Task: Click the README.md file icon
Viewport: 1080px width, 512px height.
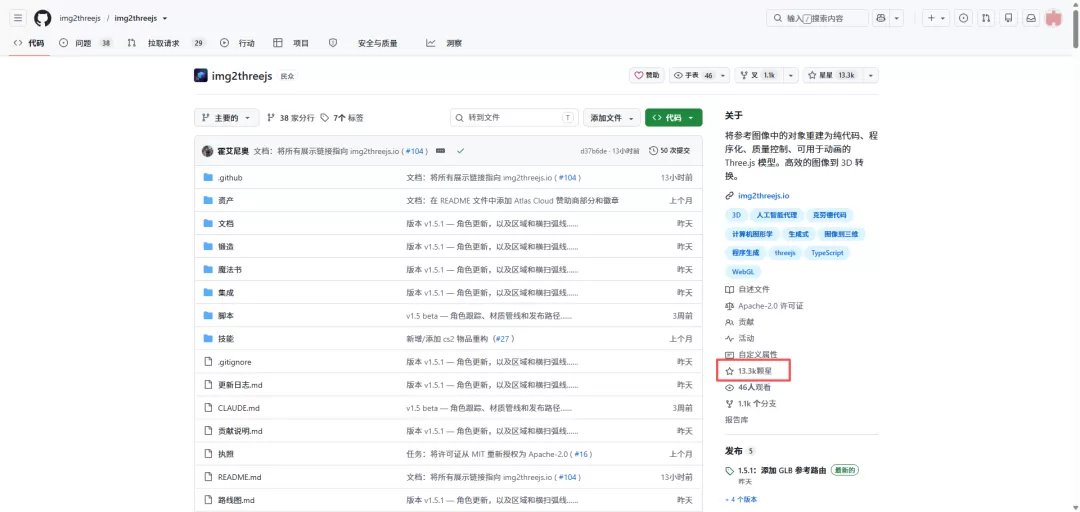Action: coord(209,477)
